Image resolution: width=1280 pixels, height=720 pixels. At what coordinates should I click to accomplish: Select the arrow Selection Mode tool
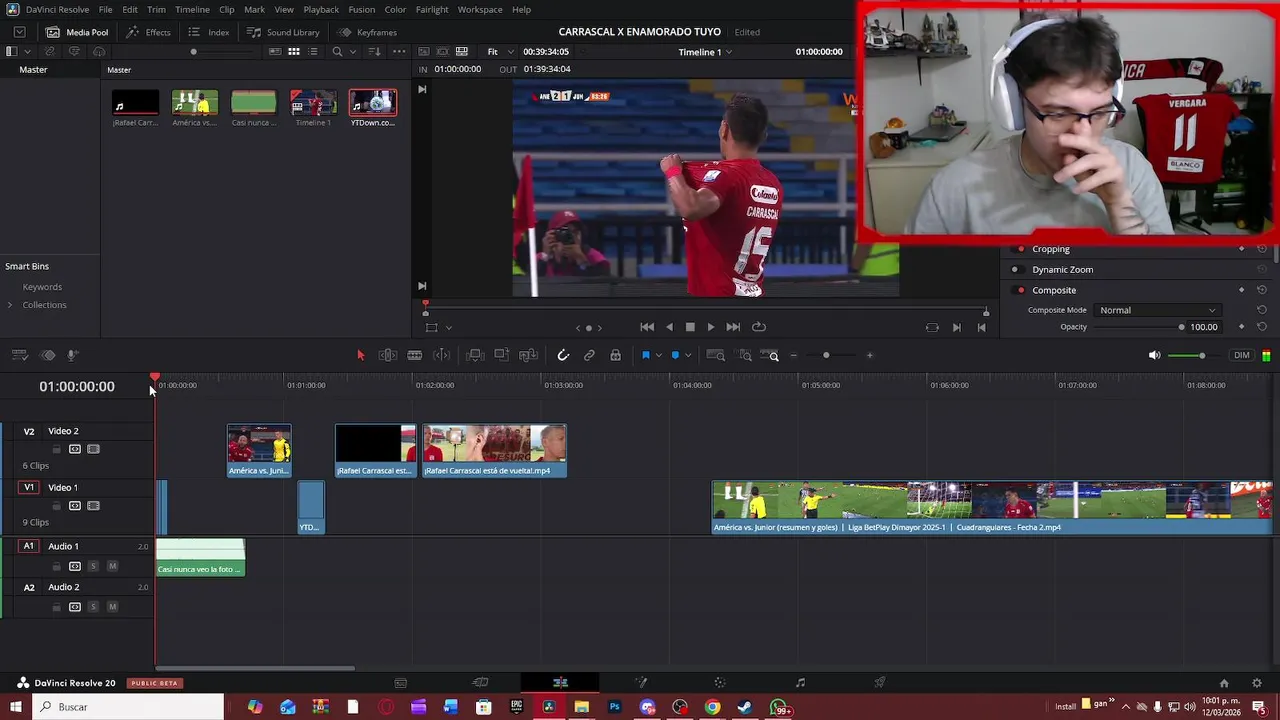[x=361, y=355]
